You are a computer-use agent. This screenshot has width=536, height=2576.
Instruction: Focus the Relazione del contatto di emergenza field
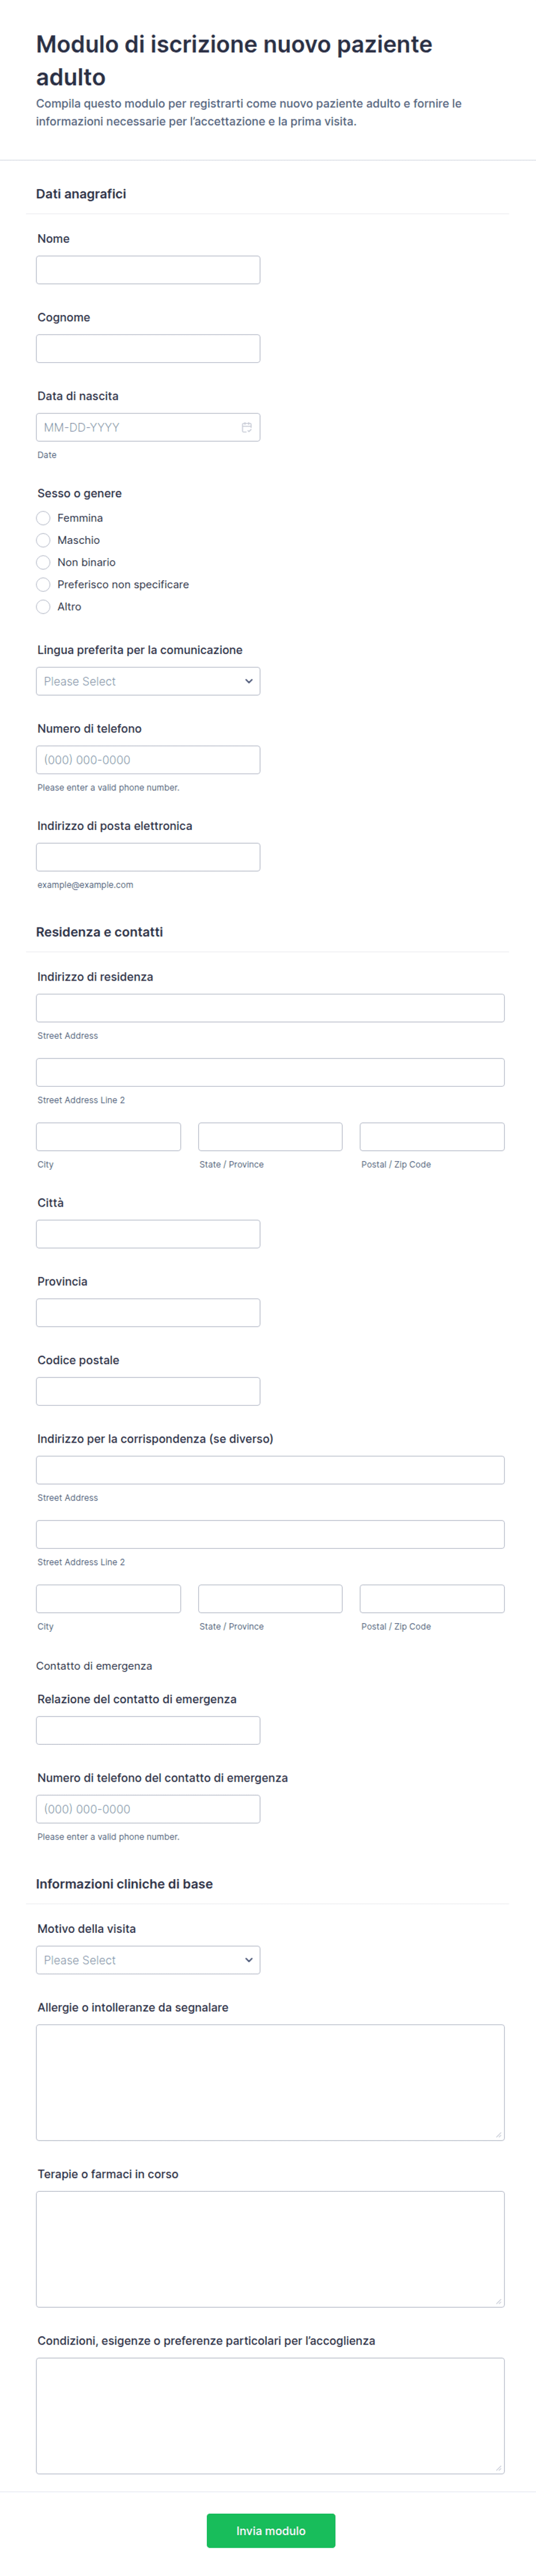[148, 1730]
